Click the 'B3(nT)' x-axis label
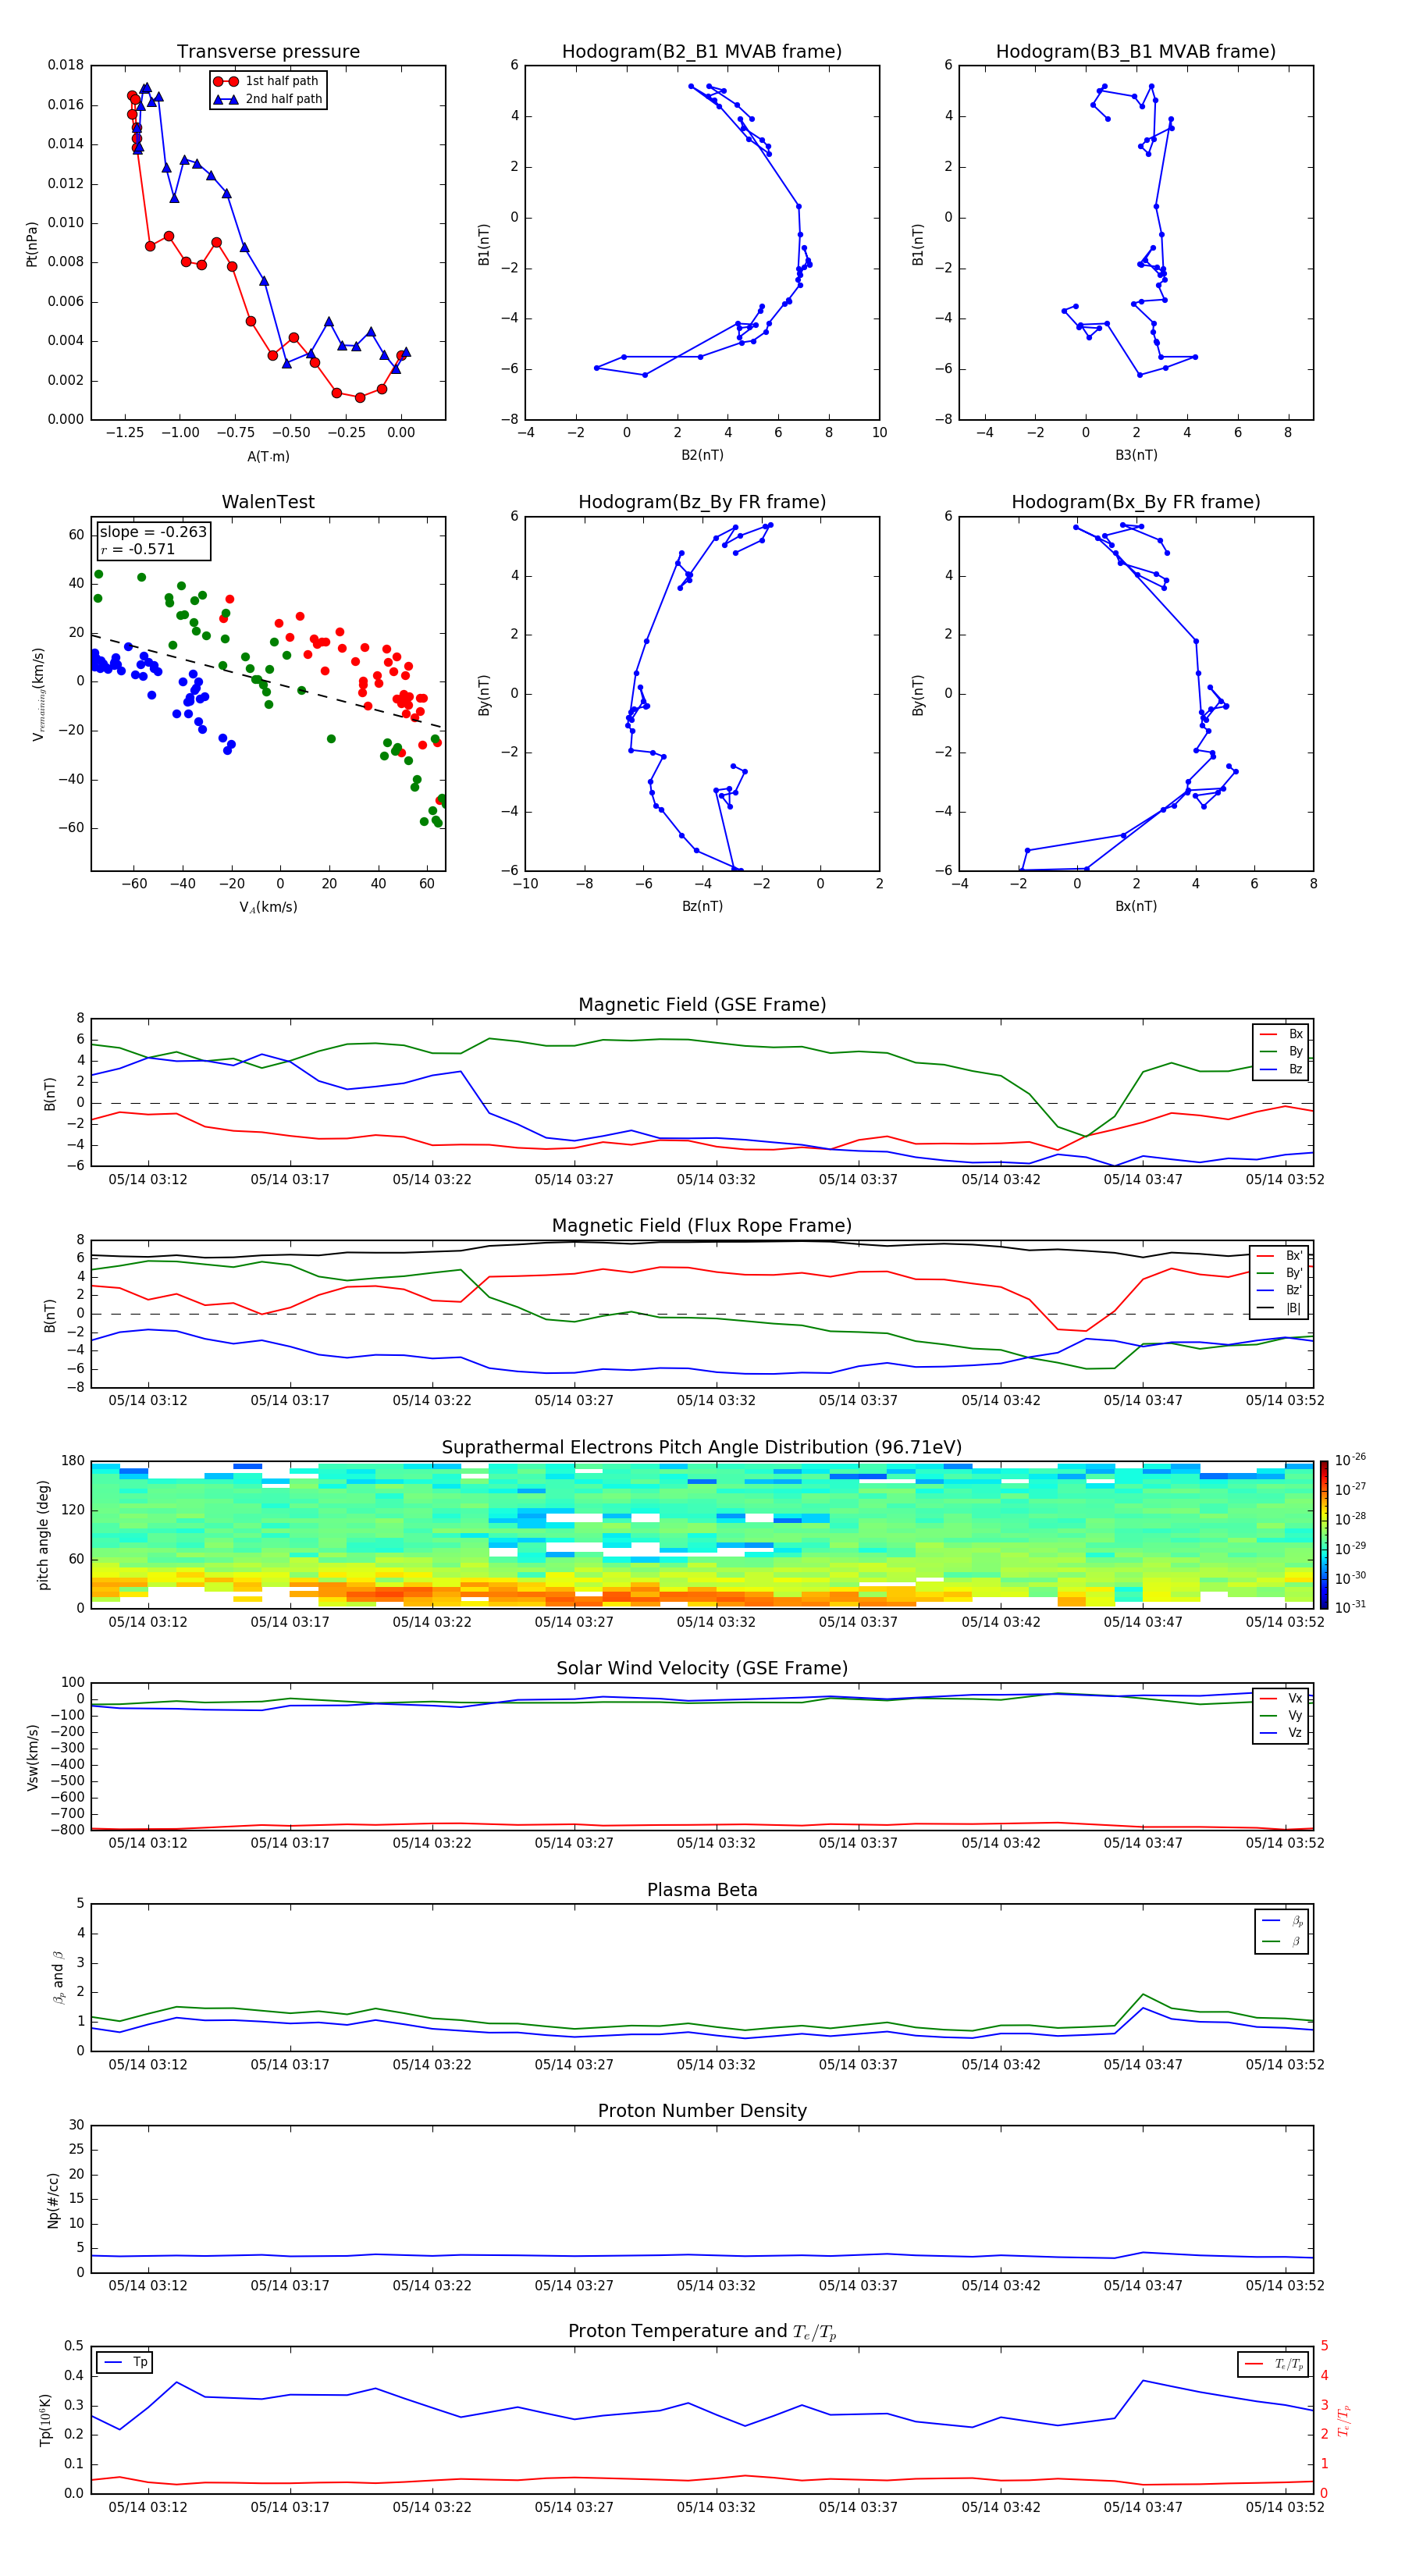 point(1136,455)
